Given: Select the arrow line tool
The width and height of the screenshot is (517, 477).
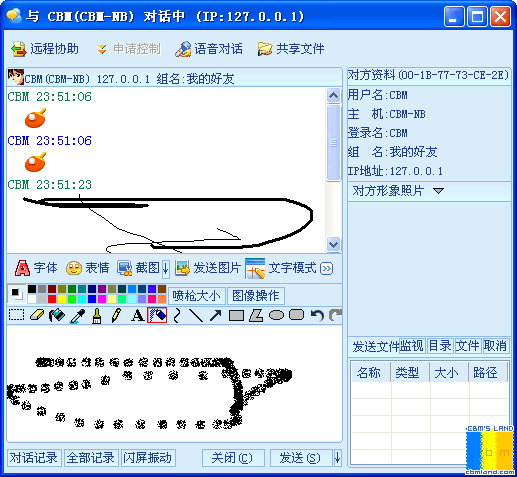Looking at the screenshot, I should [x=216, y=315].
